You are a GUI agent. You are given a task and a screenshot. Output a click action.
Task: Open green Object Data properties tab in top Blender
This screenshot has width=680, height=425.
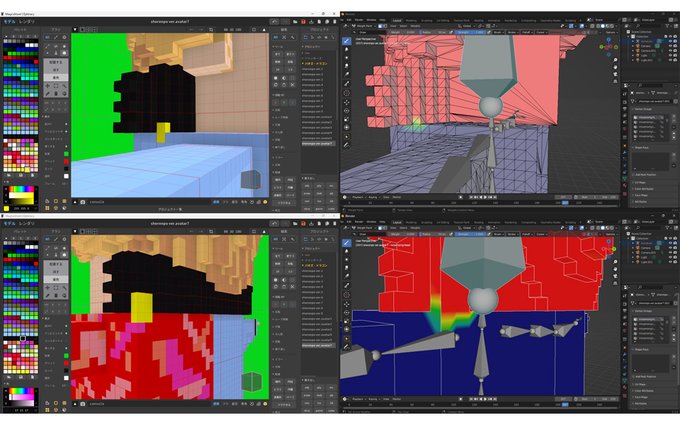click(x=625, y=178)
